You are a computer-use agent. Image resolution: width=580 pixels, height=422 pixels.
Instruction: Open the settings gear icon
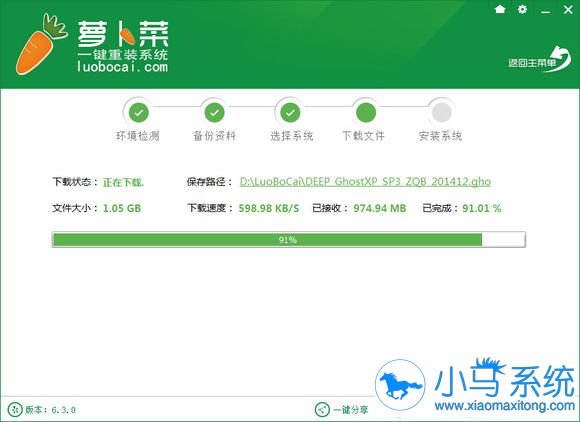point(522,9)
